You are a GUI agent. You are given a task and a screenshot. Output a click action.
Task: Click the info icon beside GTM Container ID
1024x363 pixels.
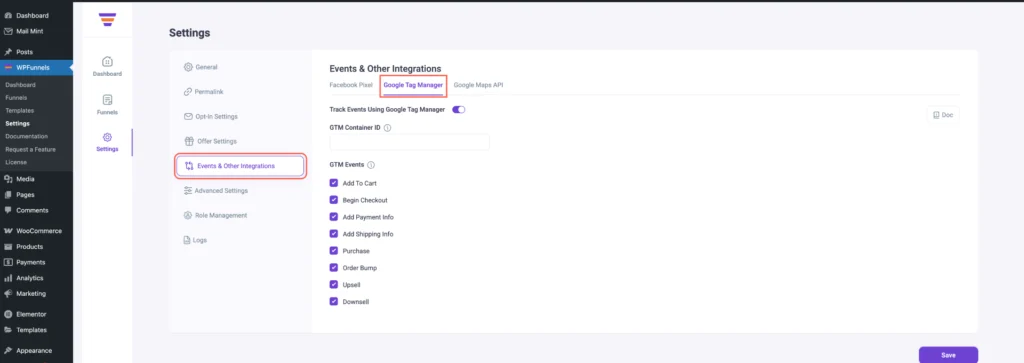[387, 128]
